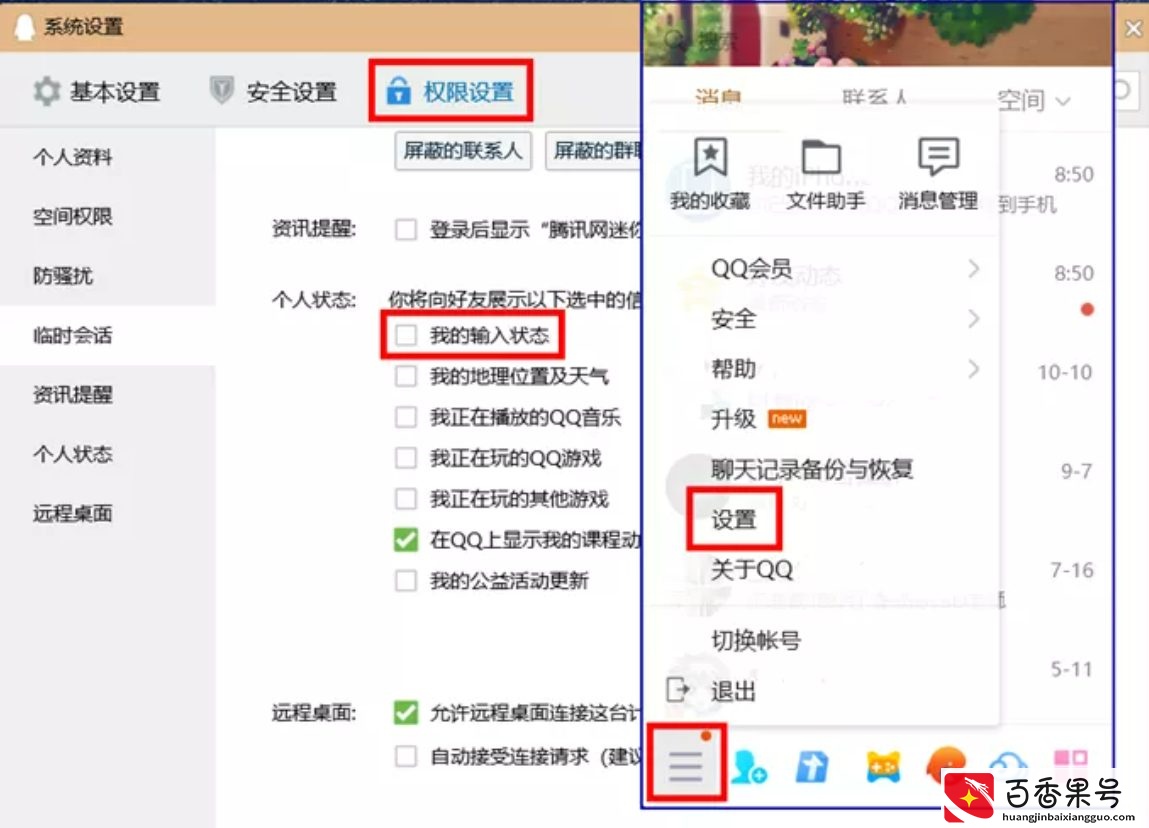This screenshot has height=828, width=1149.
Task: Open the cloud icon in QQ bottom bar
Action: coord(1008,764)
